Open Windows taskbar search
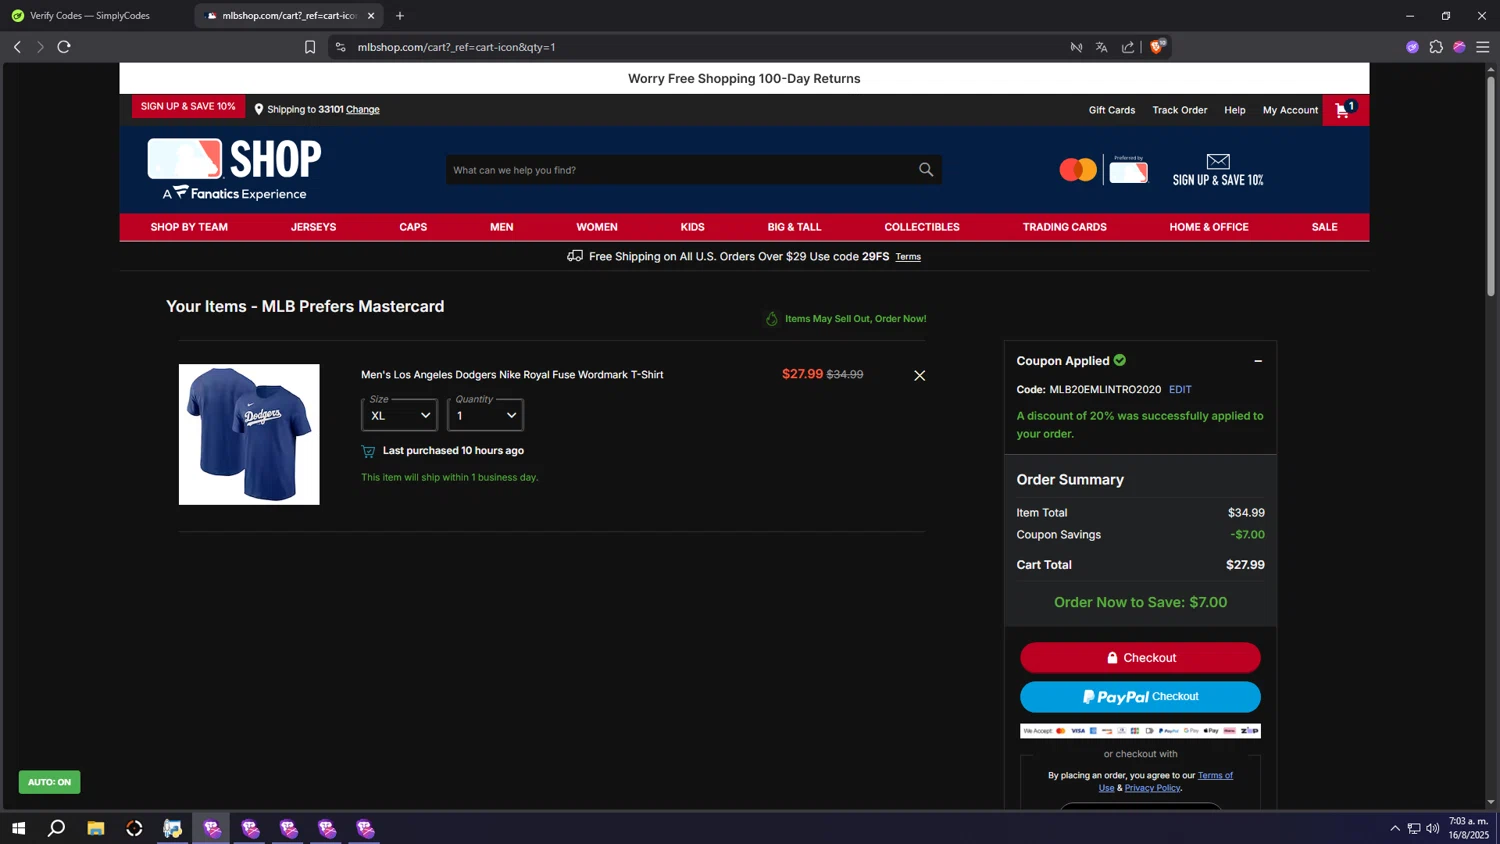 tap(57, 828)
